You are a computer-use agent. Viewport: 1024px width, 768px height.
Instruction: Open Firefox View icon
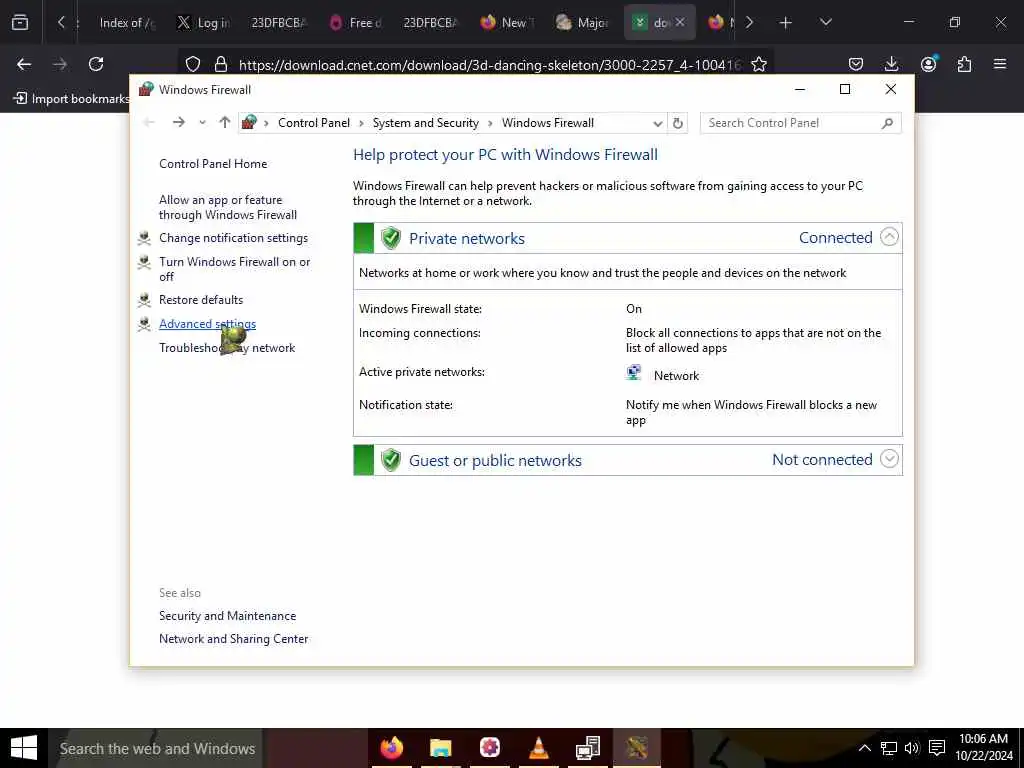[x=20, y=23]
